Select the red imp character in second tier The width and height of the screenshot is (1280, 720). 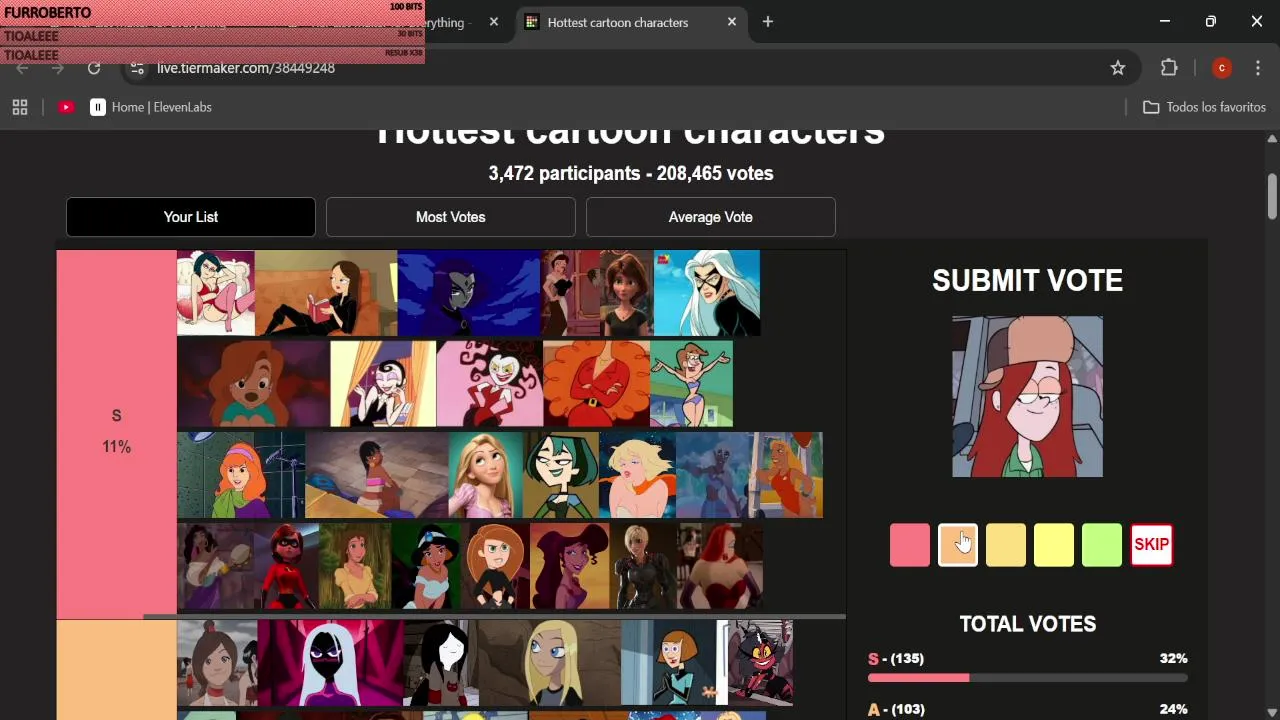pos(760,663)
